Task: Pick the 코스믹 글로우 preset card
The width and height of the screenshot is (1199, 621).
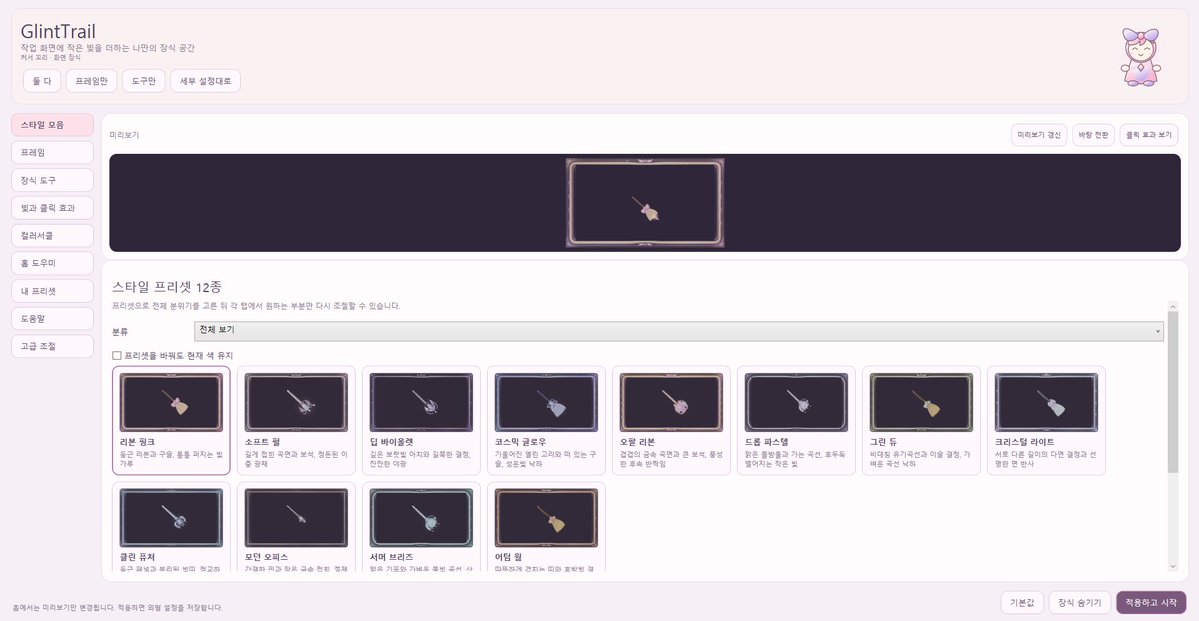Action: click(546, 421)
